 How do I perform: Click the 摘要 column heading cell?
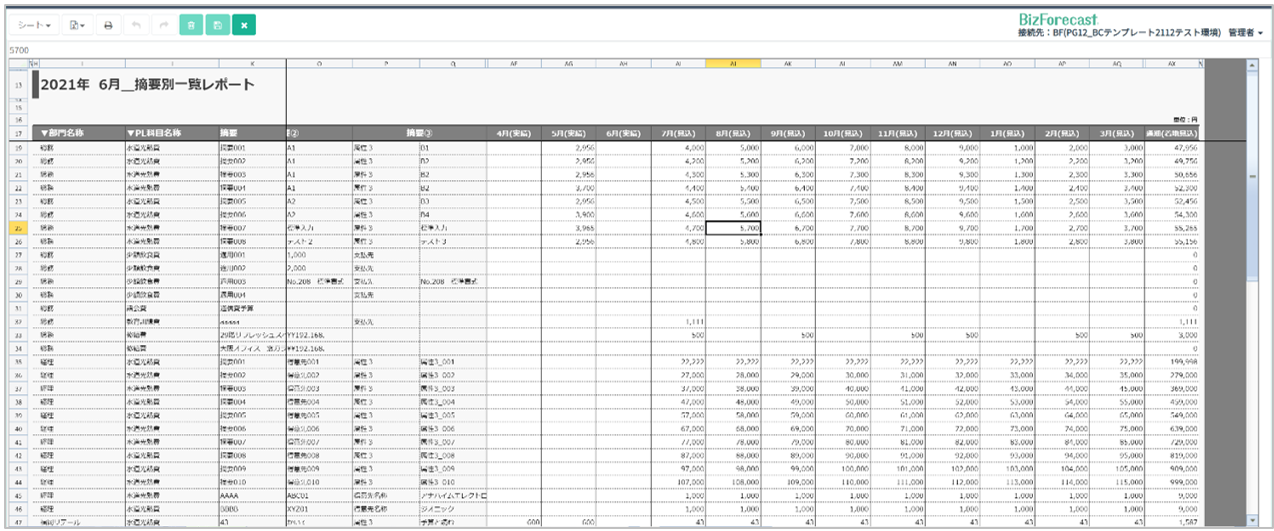coord(230,133)
